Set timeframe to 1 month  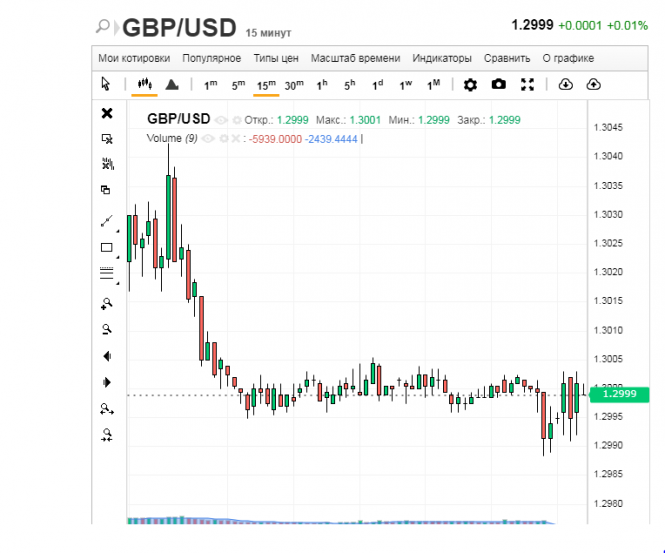click(x=433, y=85)
